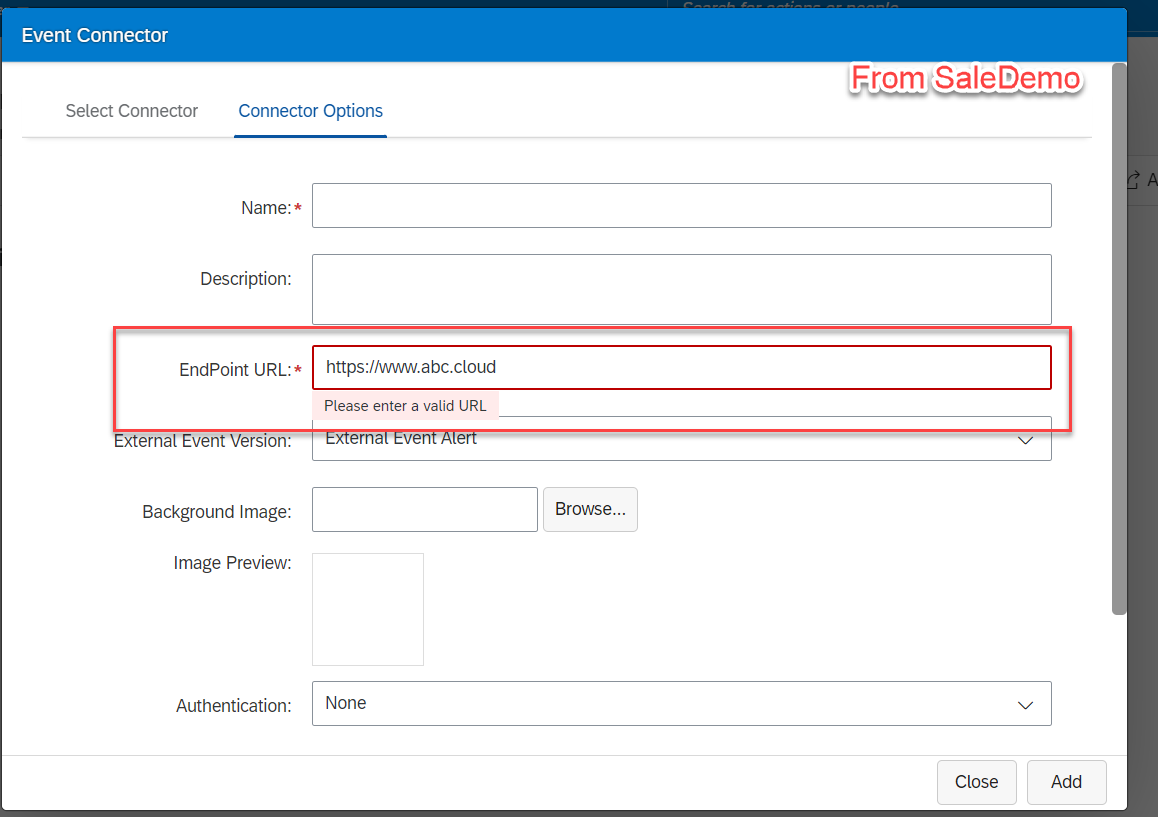Viewport: 1158px width, 817px height.
Task: Click the Event Connector dialog title
Action: click(95, 35)
